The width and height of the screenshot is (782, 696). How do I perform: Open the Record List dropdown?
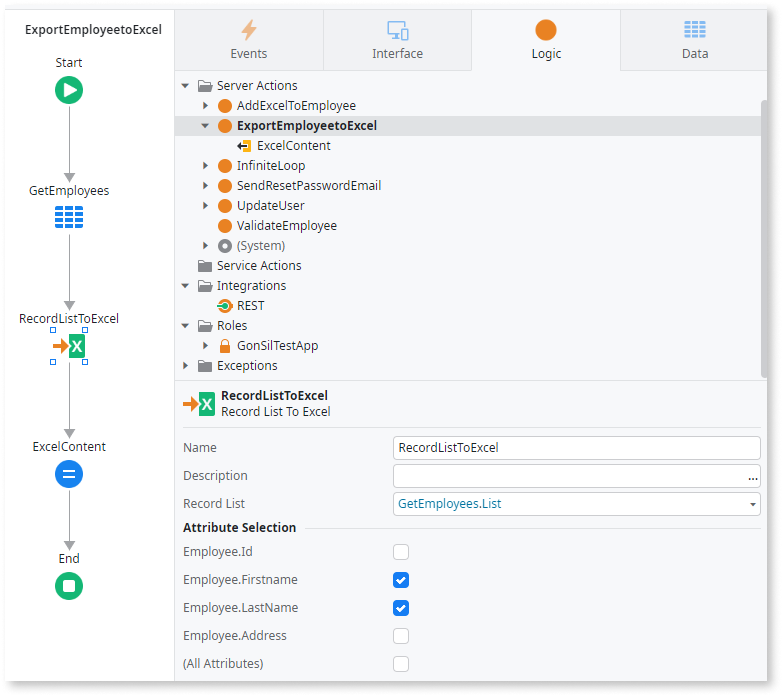point(752,504)
